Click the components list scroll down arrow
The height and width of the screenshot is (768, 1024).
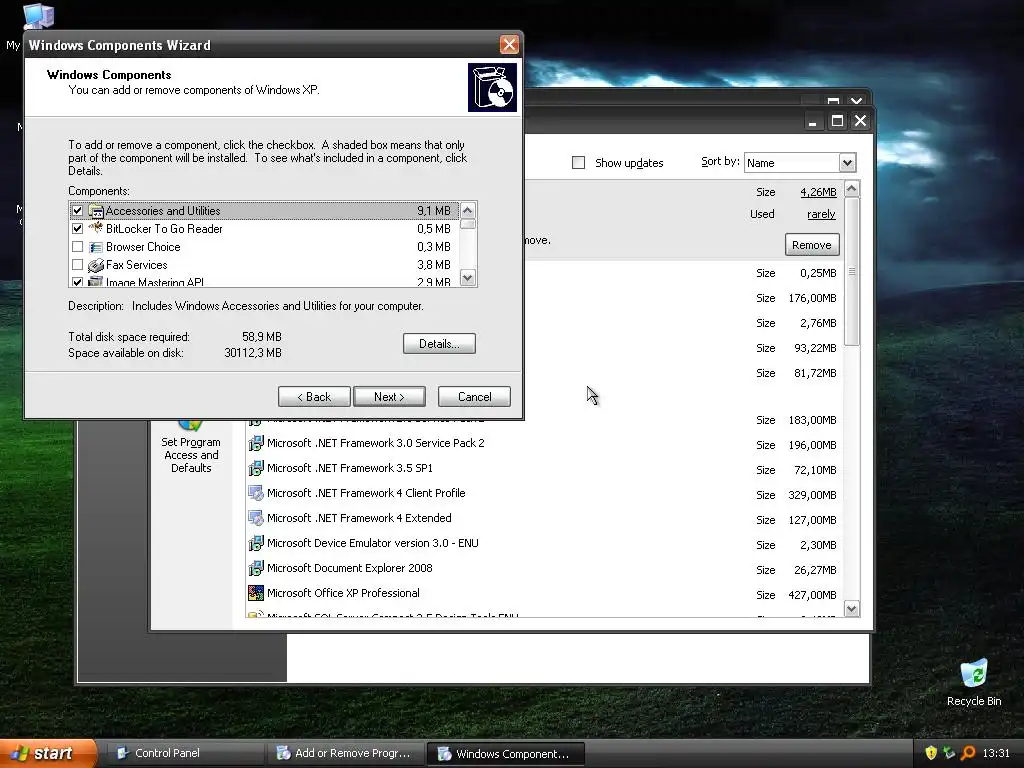[x=468, y=278]
